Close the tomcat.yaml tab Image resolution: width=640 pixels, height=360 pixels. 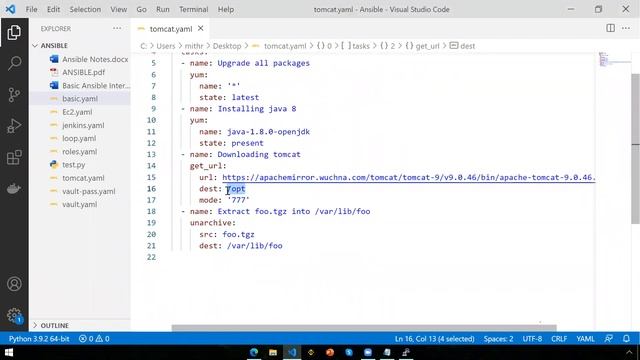click(x=200, y=28)
